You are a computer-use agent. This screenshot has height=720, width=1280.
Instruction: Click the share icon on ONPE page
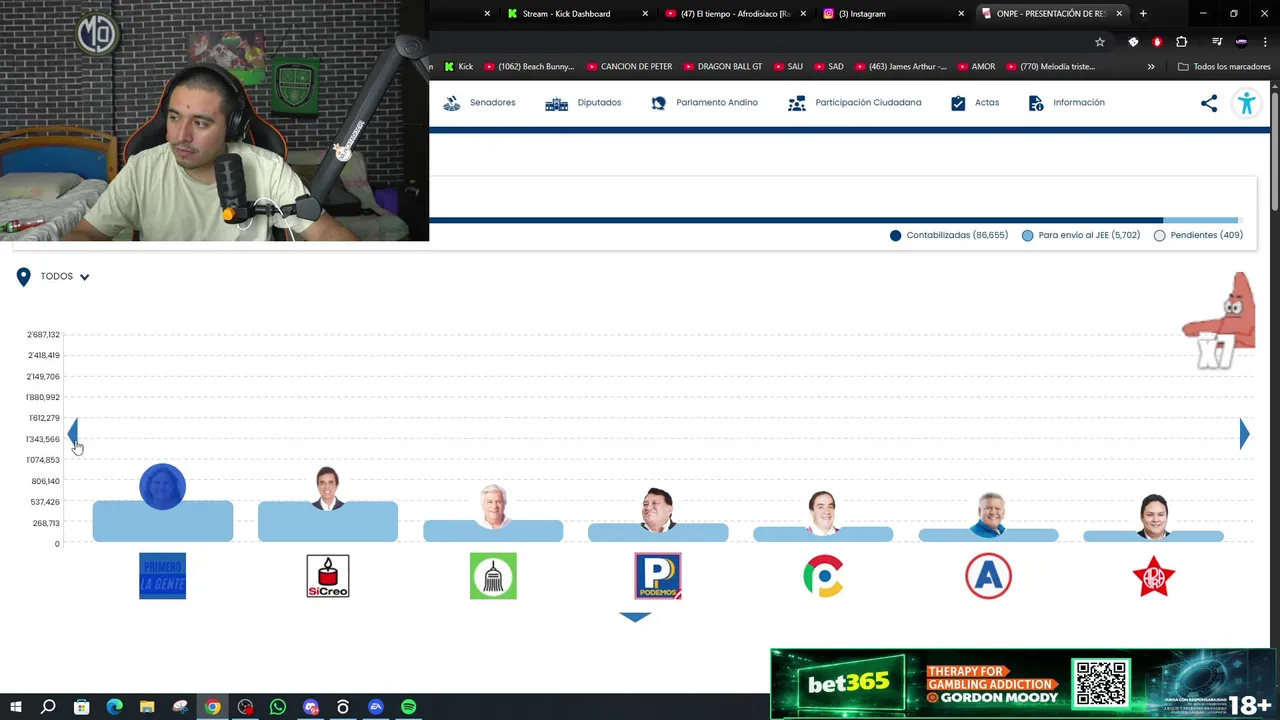(x=1209, y=103)
